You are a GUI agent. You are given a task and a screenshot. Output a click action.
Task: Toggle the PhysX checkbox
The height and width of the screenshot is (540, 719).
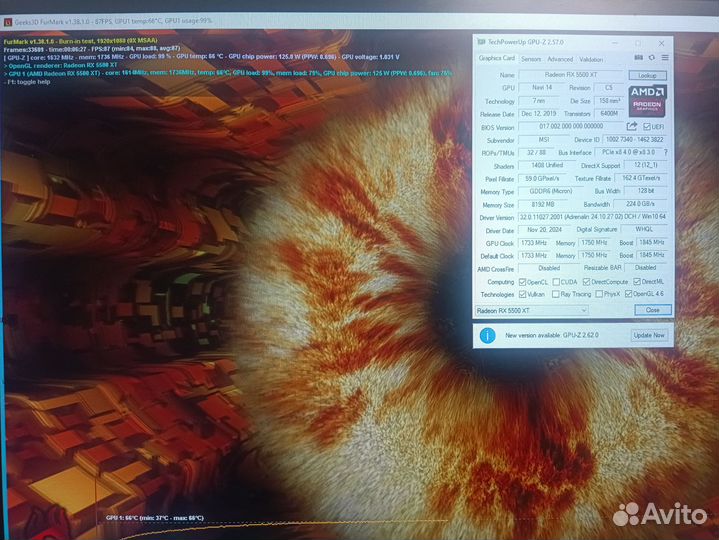(599, 294)
